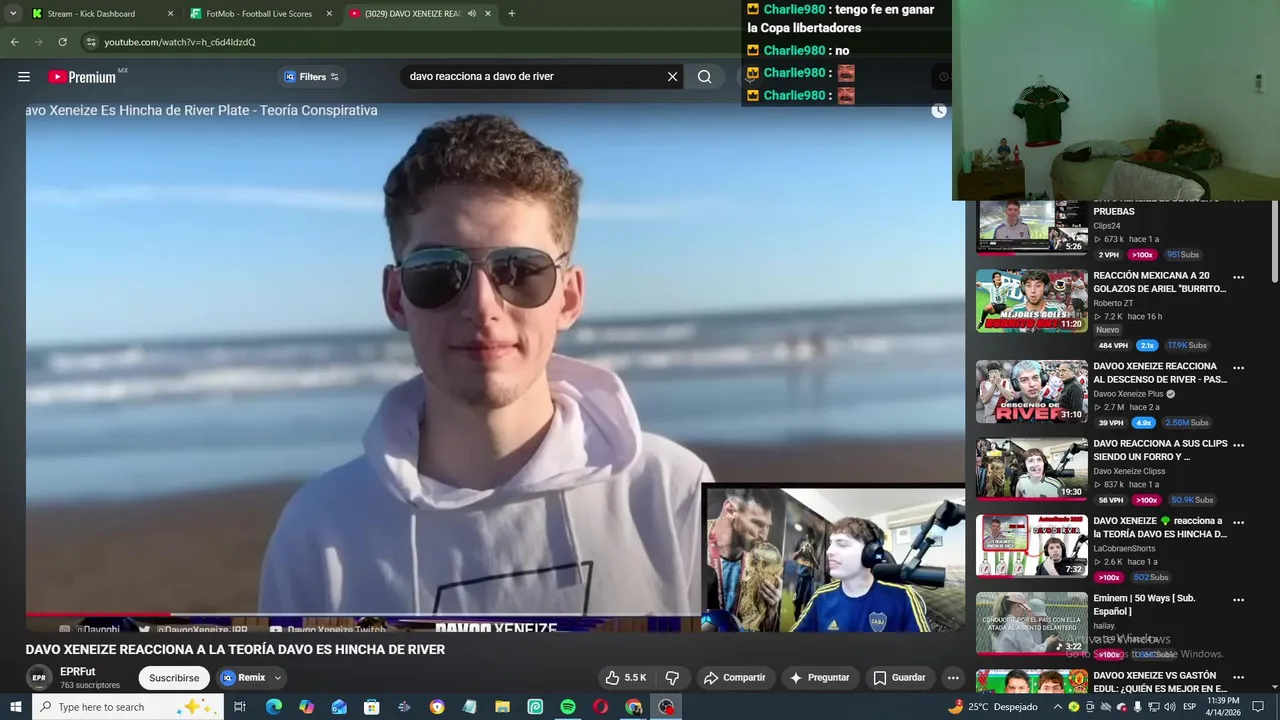The width and height of the screenshot is (1280, 720).
Task: Open the vidIQ Filters button
Action: pos(312,76)
